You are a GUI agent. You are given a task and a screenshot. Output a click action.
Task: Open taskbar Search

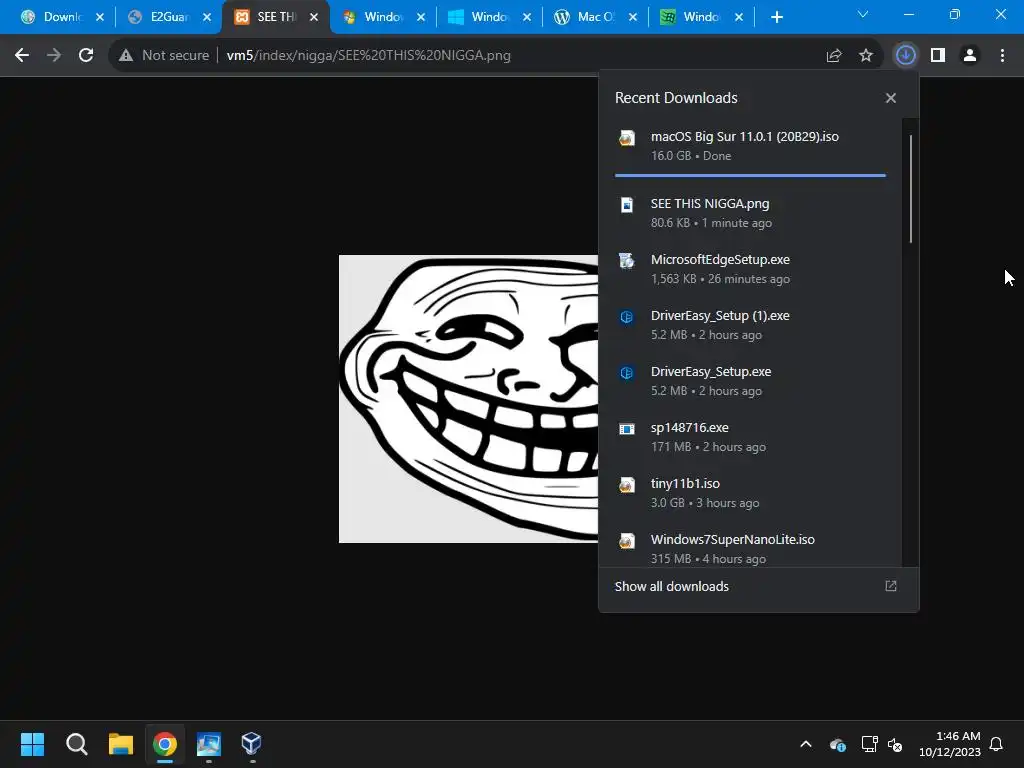tap(76, 744)
